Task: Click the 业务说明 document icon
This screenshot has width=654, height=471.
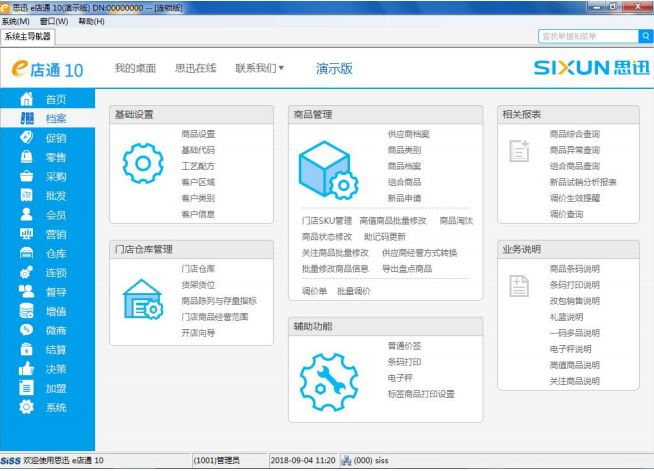Action: [519, 286]
